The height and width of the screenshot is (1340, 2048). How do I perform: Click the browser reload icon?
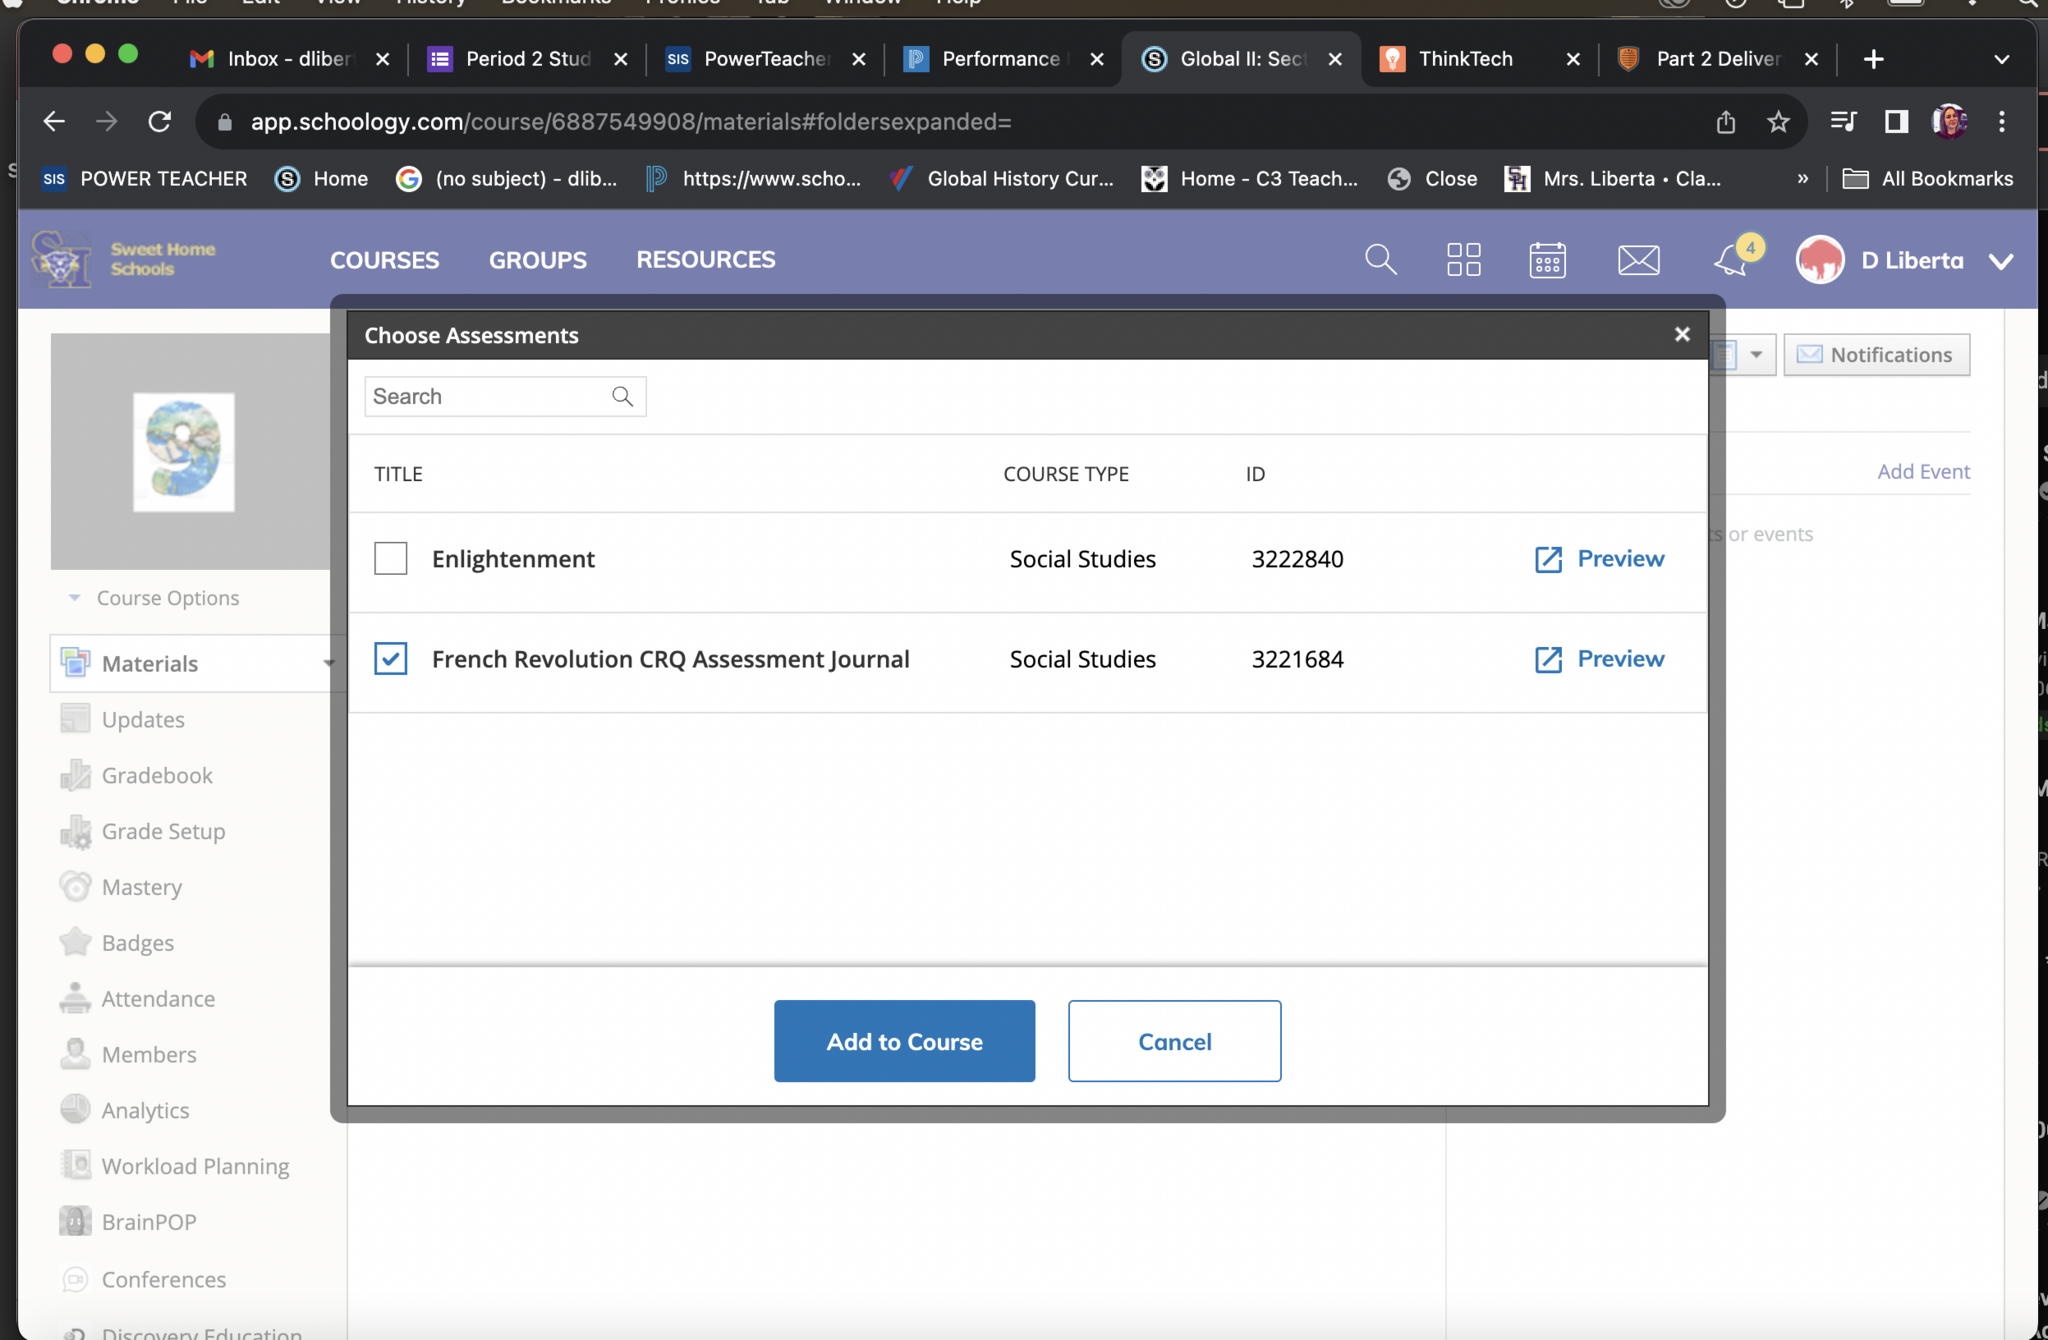(160, 122)
